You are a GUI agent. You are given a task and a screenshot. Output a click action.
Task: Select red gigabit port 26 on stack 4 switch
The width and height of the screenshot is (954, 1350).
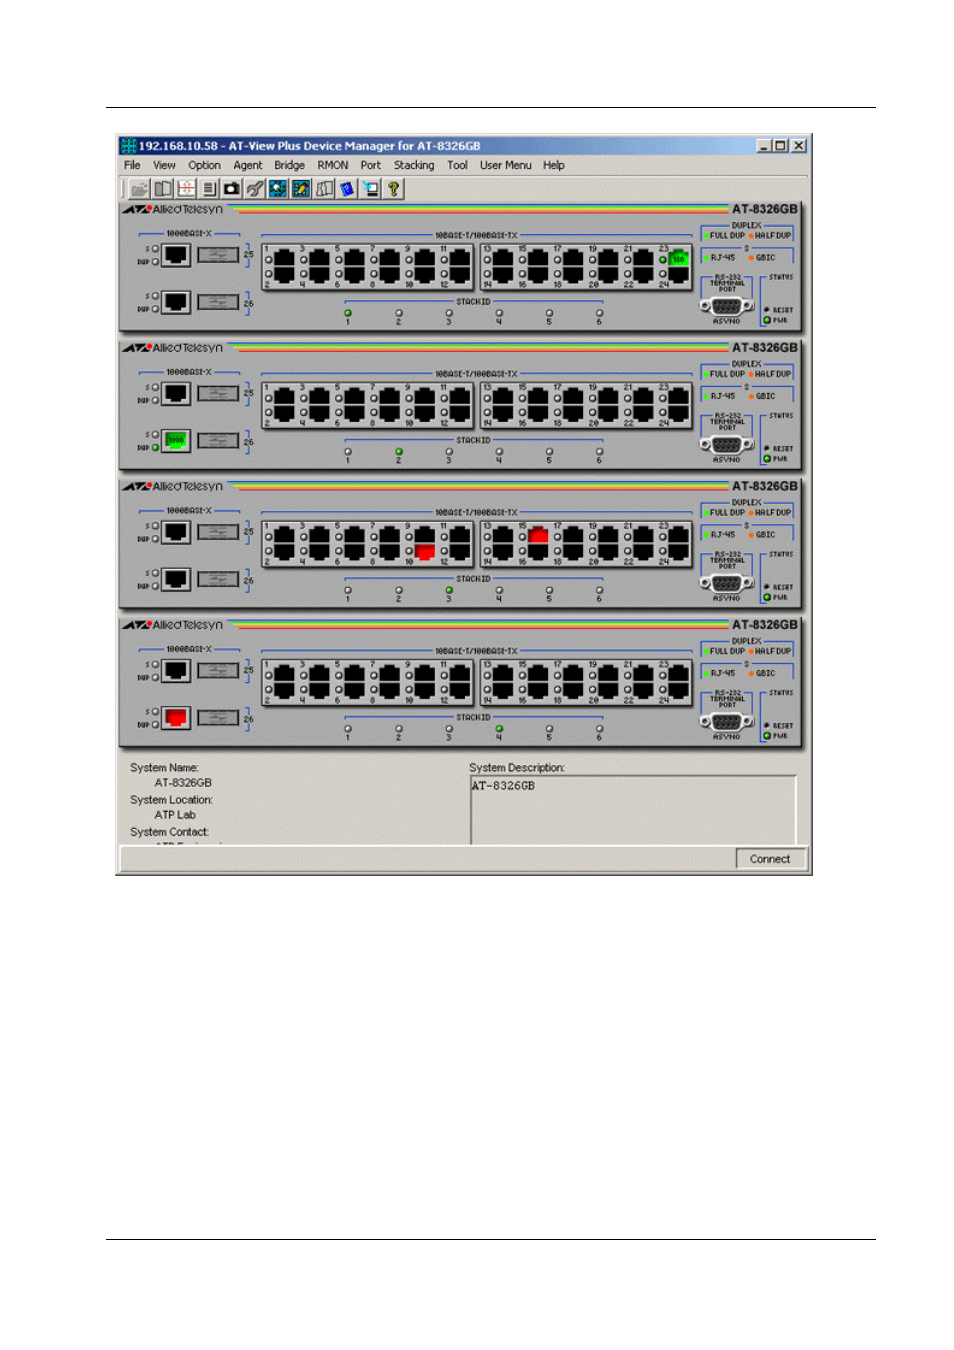(176, 717)
